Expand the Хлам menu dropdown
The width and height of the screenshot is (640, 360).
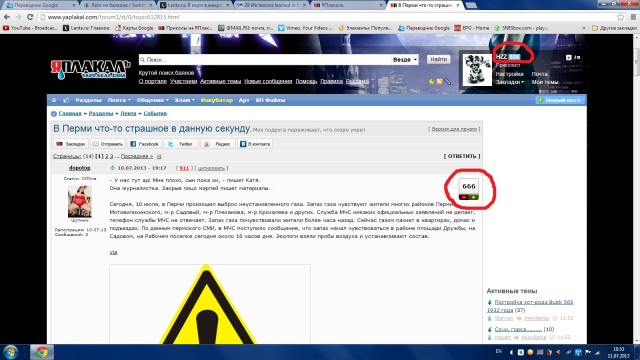(x=184, y=100)
